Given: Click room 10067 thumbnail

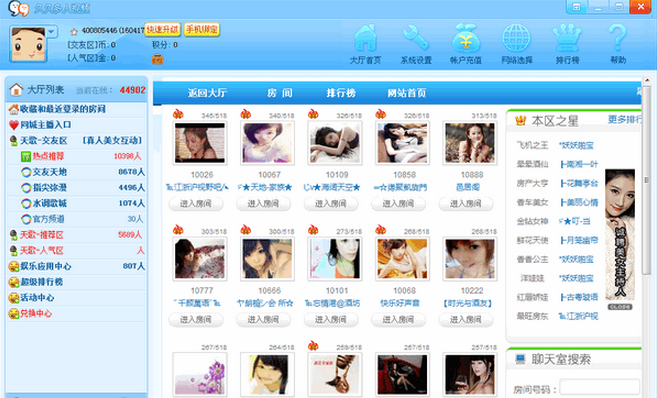Looking at the screenshot, I should click(x=267, y=143).
